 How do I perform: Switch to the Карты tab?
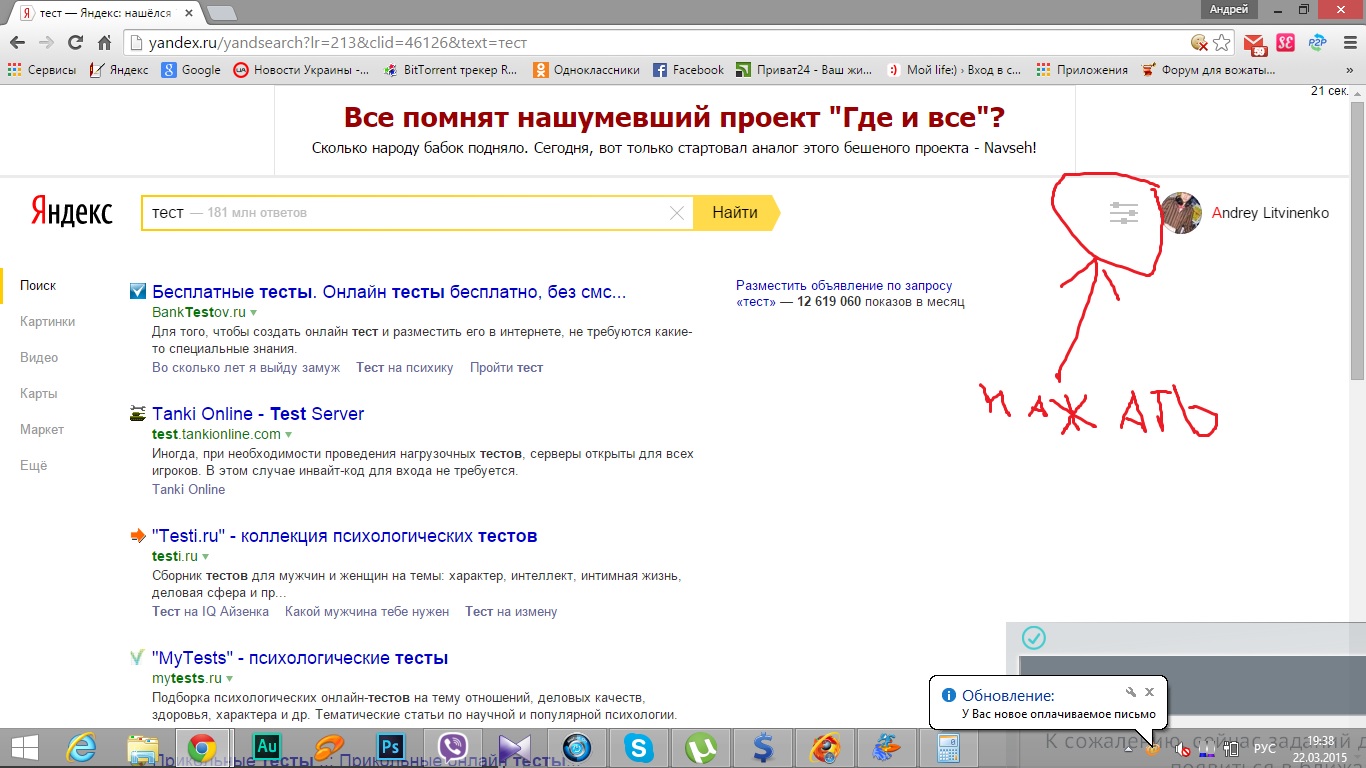point(39,394)
